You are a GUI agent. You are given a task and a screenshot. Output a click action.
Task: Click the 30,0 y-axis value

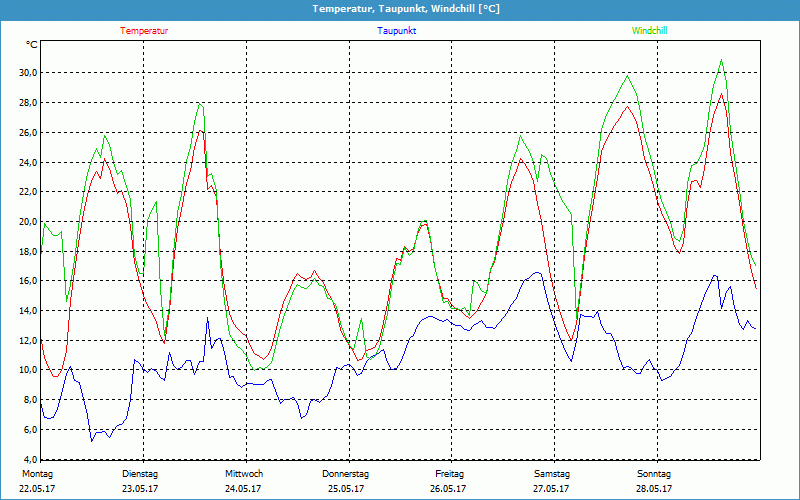click(x=29, y=72)
